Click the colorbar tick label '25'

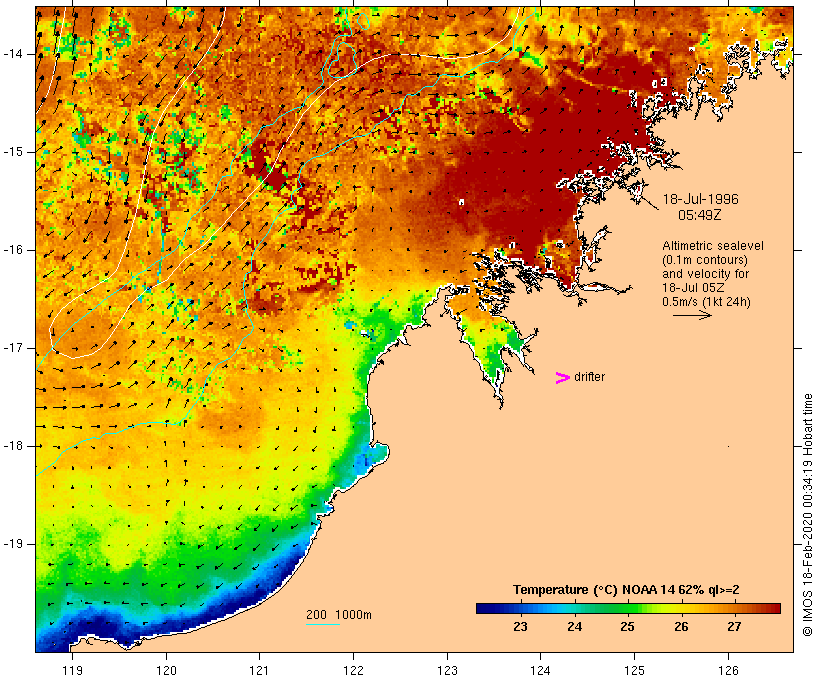628,627
